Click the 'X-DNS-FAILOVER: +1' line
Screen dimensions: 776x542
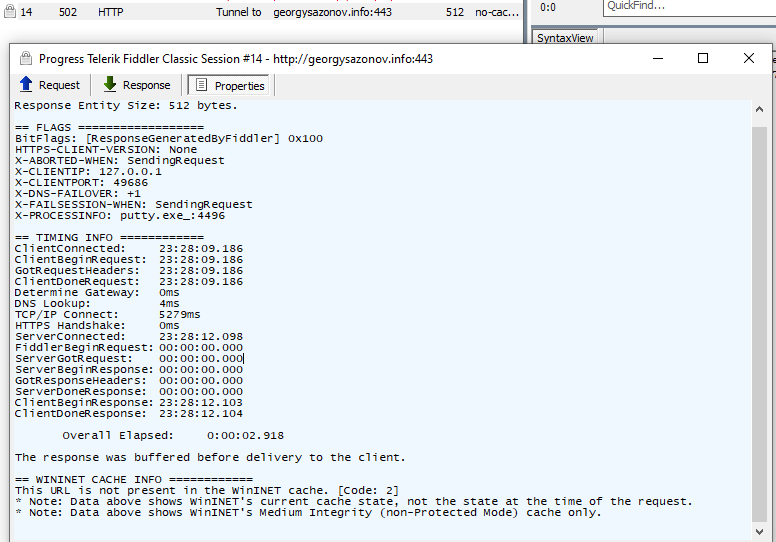click(78, 194)
